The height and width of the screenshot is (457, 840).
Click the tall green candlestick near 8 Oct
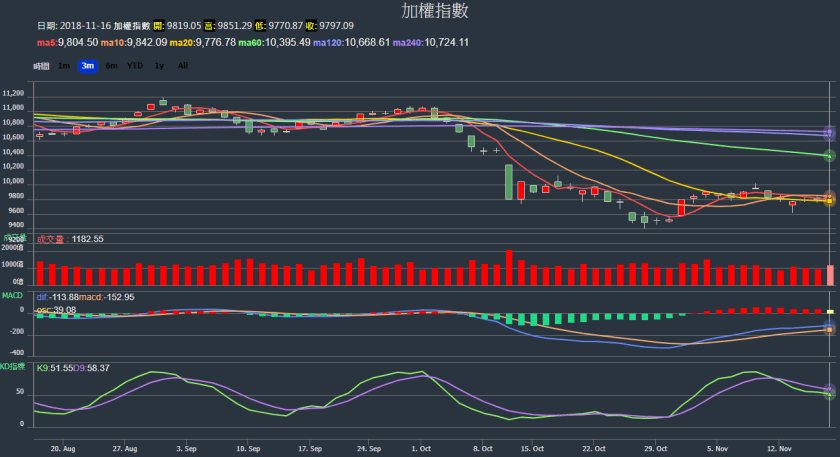click(x=508, y=182)
